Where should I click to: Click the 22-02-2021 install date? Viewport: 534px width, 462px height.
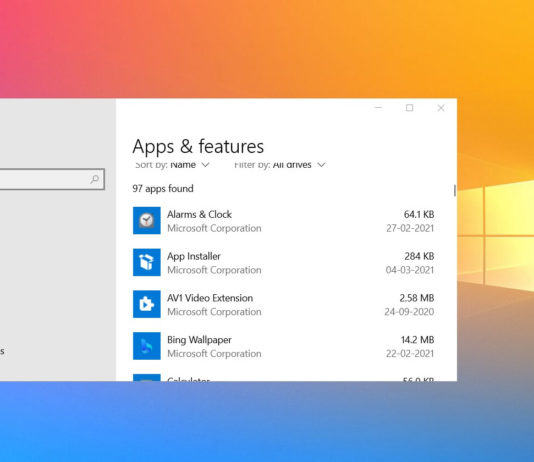[410, 354]
